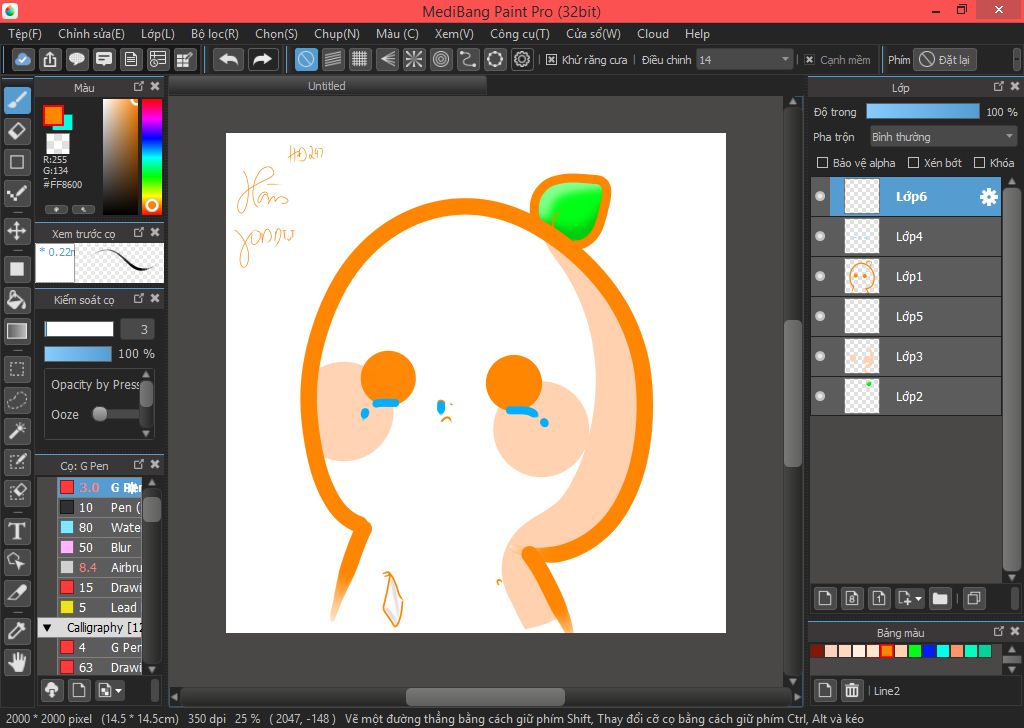Screen dimensions: 1024x728
Task: Select the Magic Wand tool
Action: 17,431
